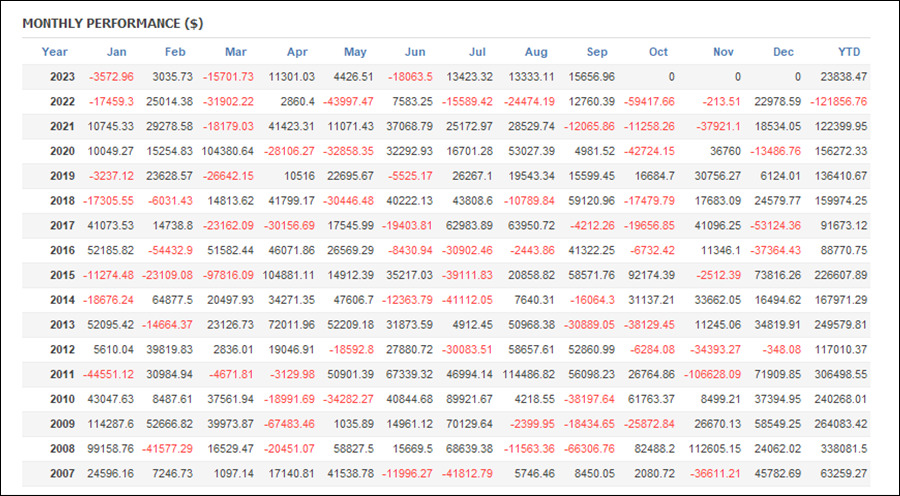Click the 2023 year row label
The image size is (900, 496).
click(x=62, y=77)
